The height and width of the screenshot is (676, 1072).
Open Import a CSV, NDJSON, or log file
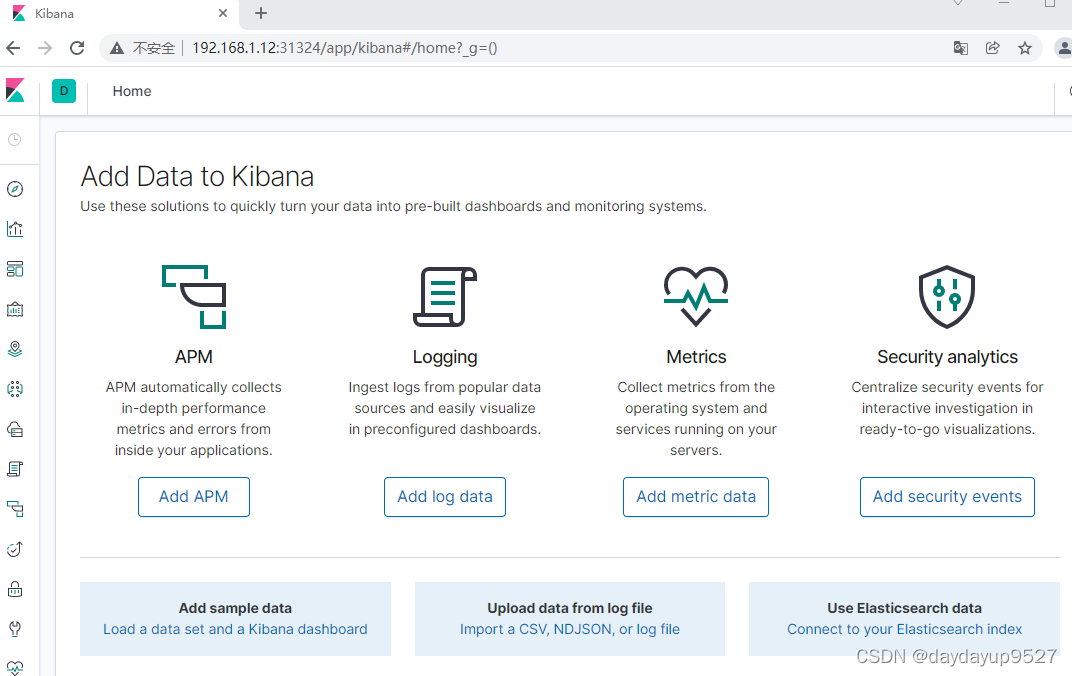[x=570, y=630]
